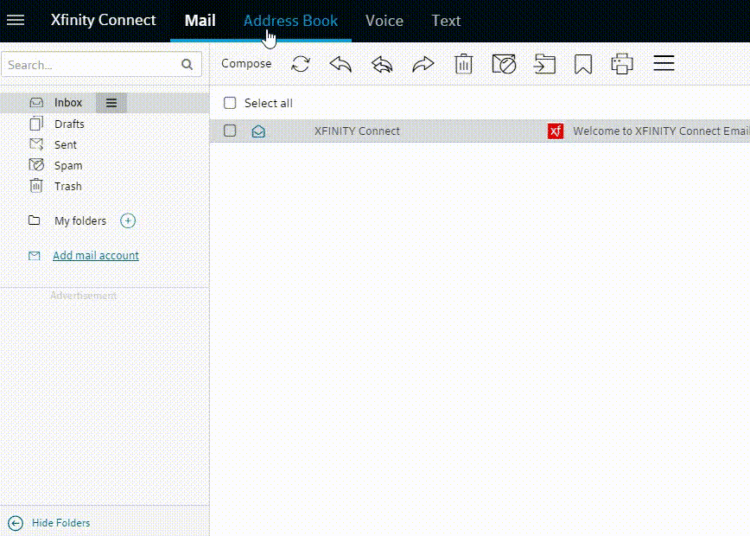Click the Move to folder icon
This screenshot has height=536, width=750.
pos(544,64)
